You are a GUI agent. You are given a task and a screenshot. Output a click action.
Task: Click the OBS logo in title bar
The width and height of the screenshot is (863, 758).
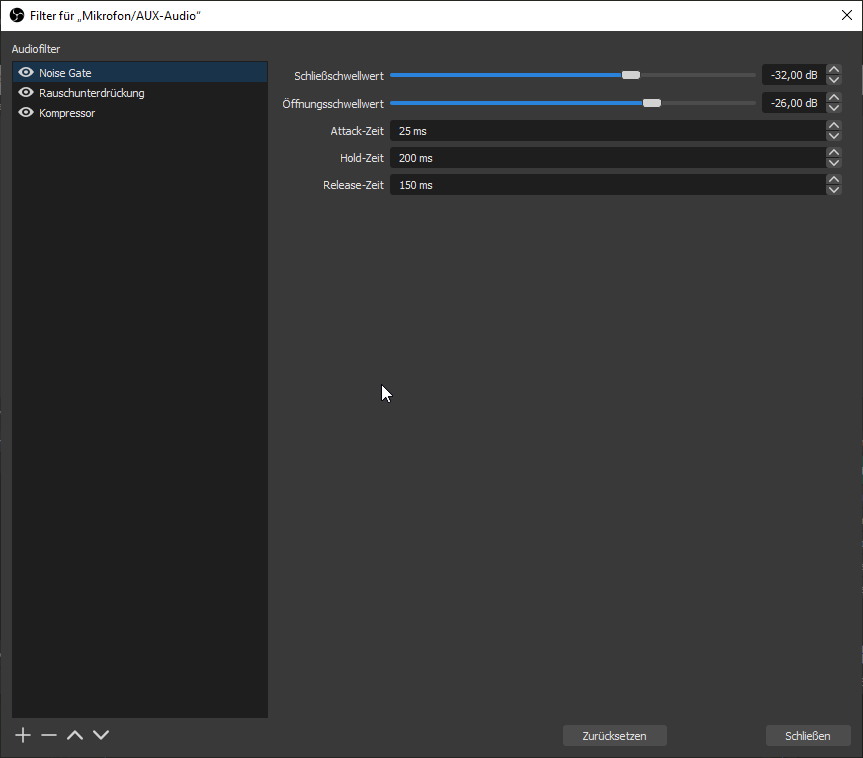(16, 15)
